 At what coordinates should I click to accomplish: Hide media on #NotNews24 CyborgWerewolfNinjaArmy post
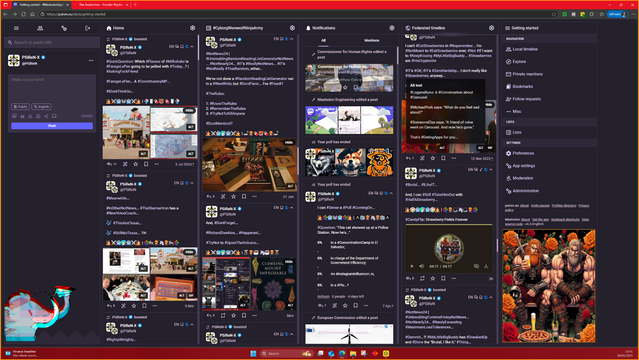289,142
